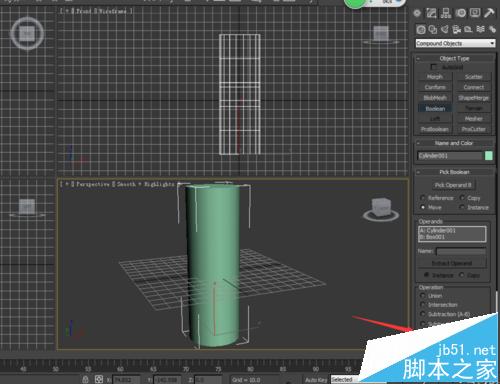Choose the Union operation

coord(423,296)
